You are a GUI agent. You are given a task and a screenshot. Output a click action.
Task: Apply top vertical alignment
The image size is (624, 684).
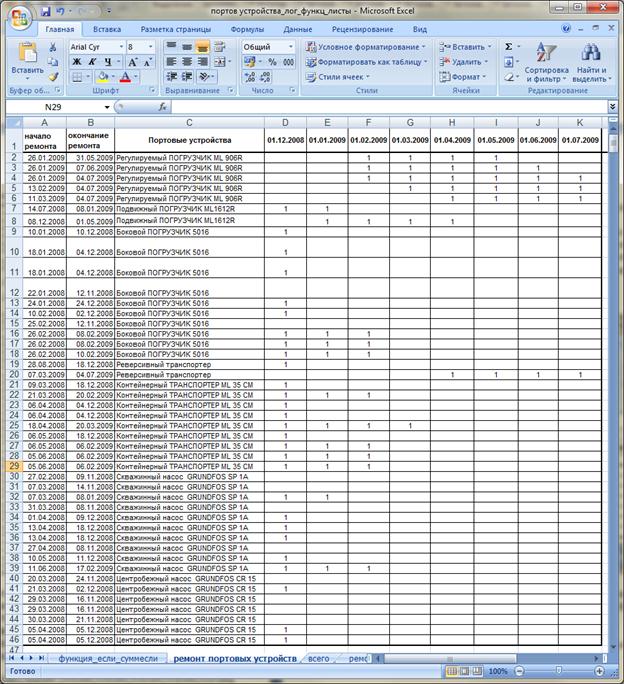click(x=171, y=47)
